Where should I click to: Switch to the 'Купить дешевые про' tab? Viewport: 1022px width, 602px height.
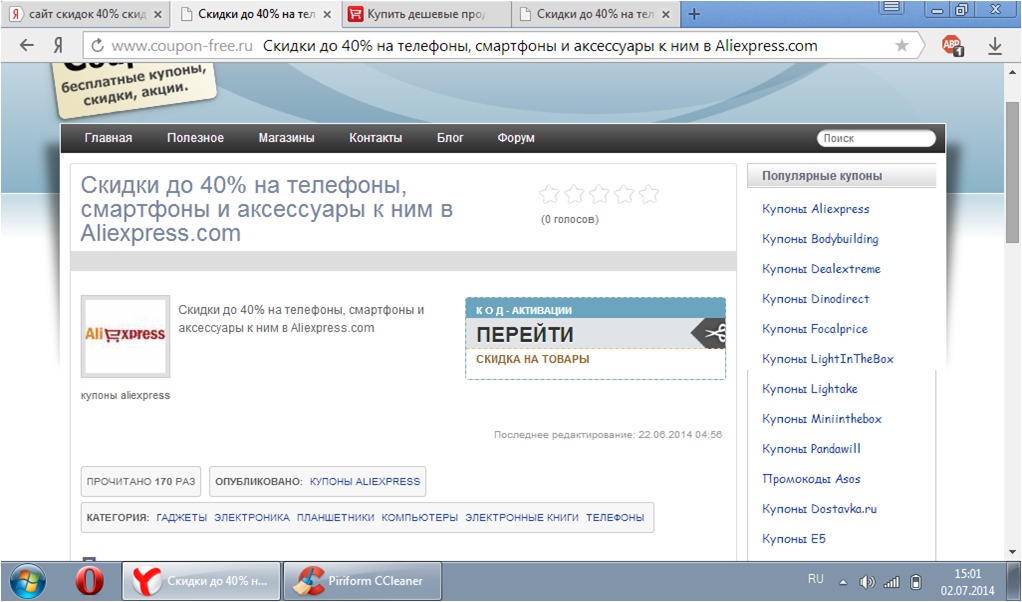426,14
